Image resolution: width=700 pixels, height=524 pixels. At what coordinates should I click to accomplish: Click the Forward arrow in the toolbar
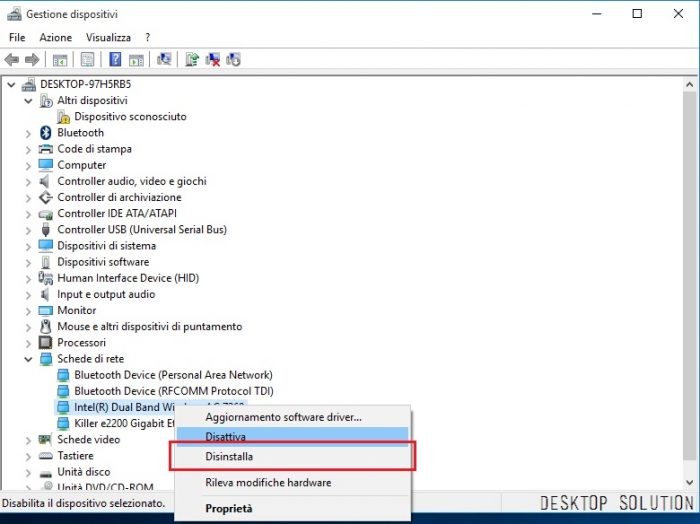pos(32,59)
